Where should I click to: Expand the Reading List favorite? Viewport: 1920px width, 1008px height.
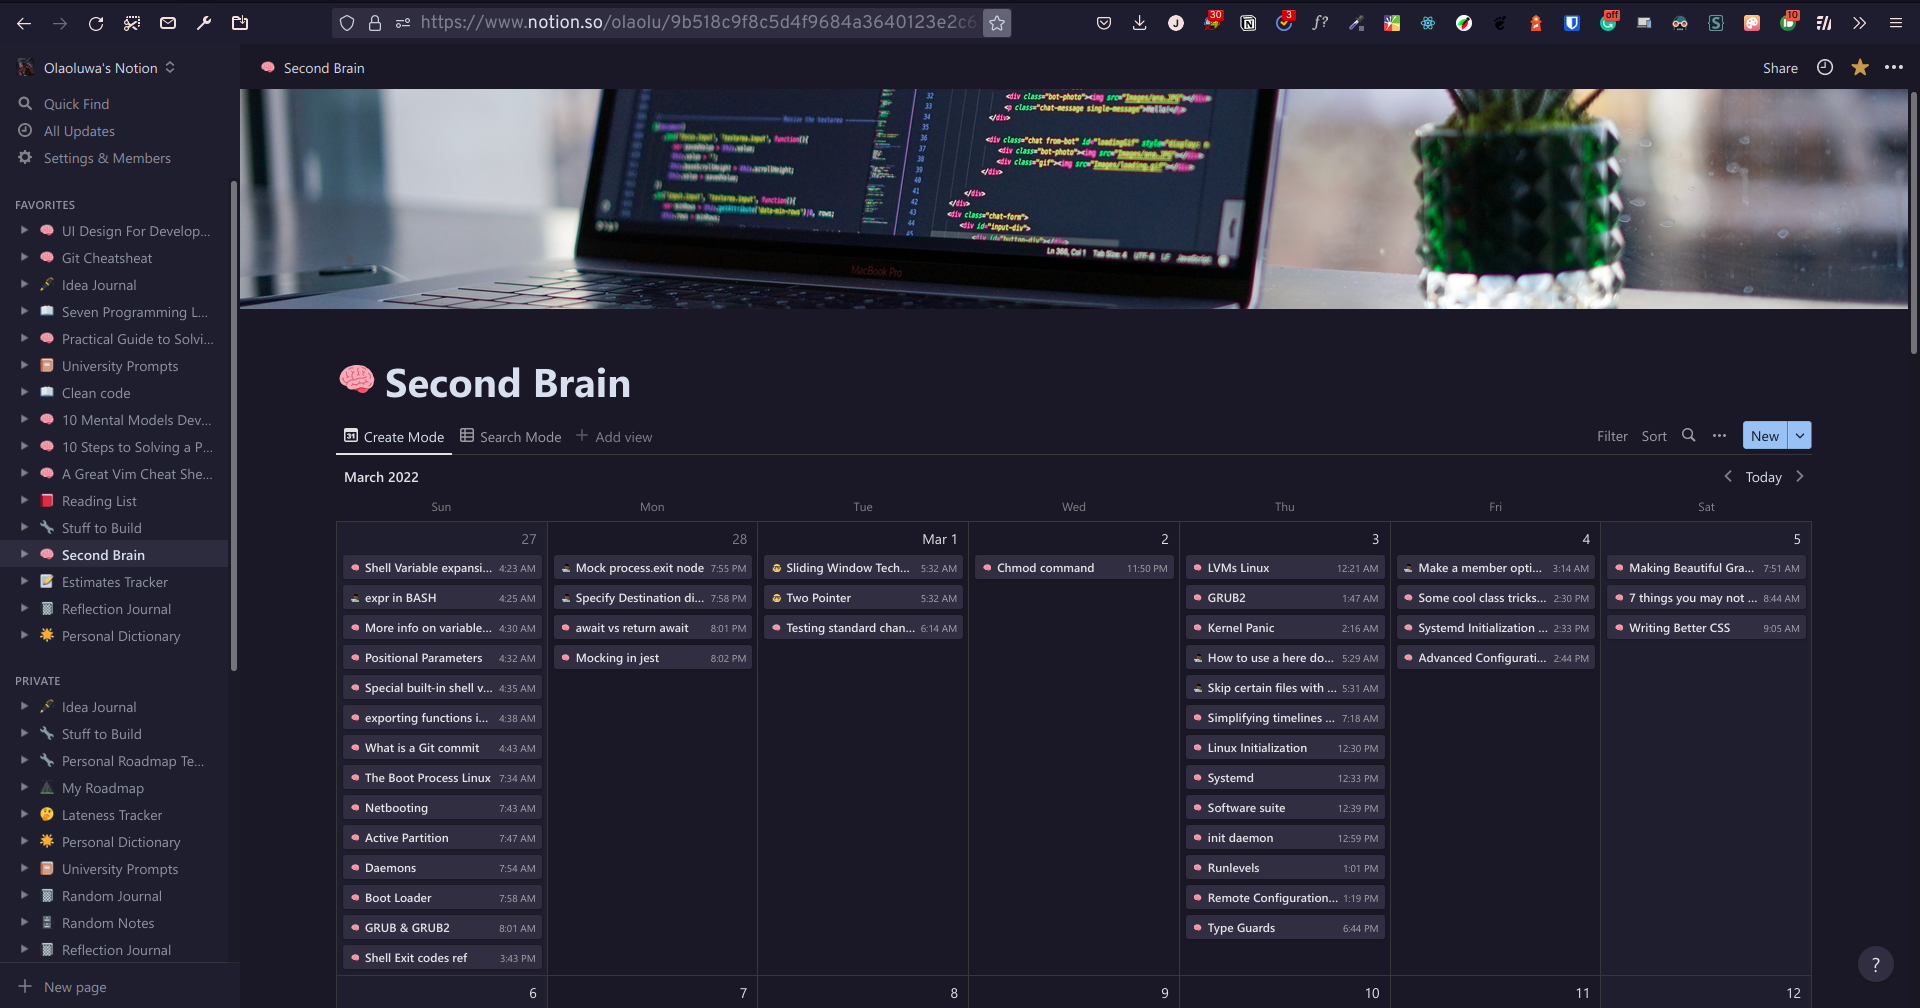pos(24,501)
